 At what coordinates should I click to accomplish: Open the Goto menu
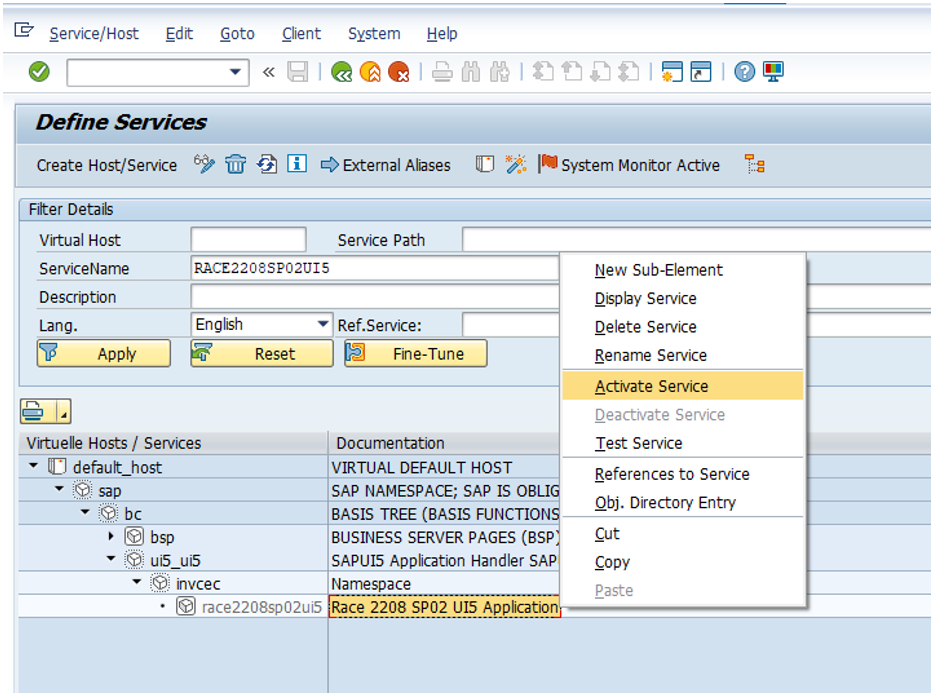coord(237,34)
